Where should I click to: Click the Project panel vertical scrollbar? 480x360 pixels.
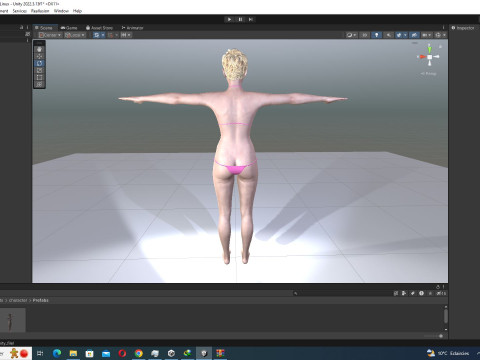click(x=446, y=316)
